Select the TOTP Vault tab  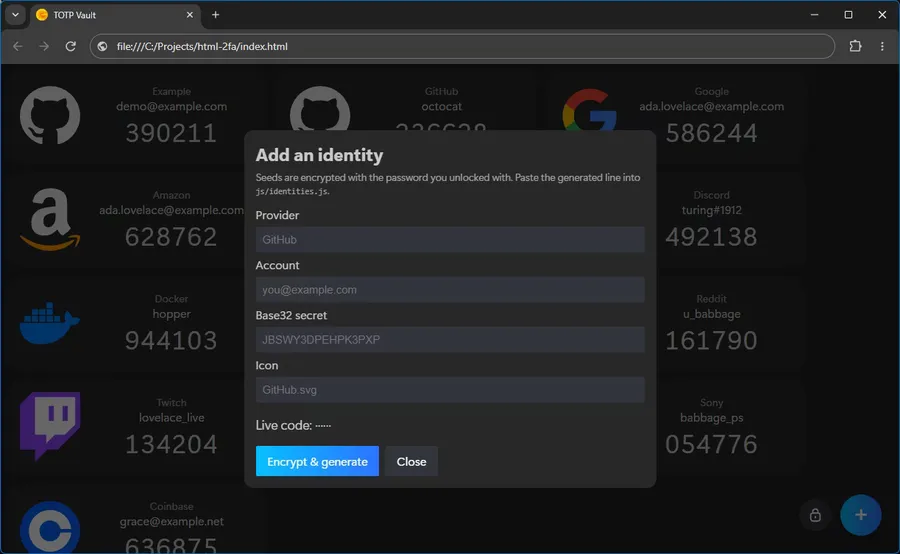pyautogui.click(x=114, y=16)
